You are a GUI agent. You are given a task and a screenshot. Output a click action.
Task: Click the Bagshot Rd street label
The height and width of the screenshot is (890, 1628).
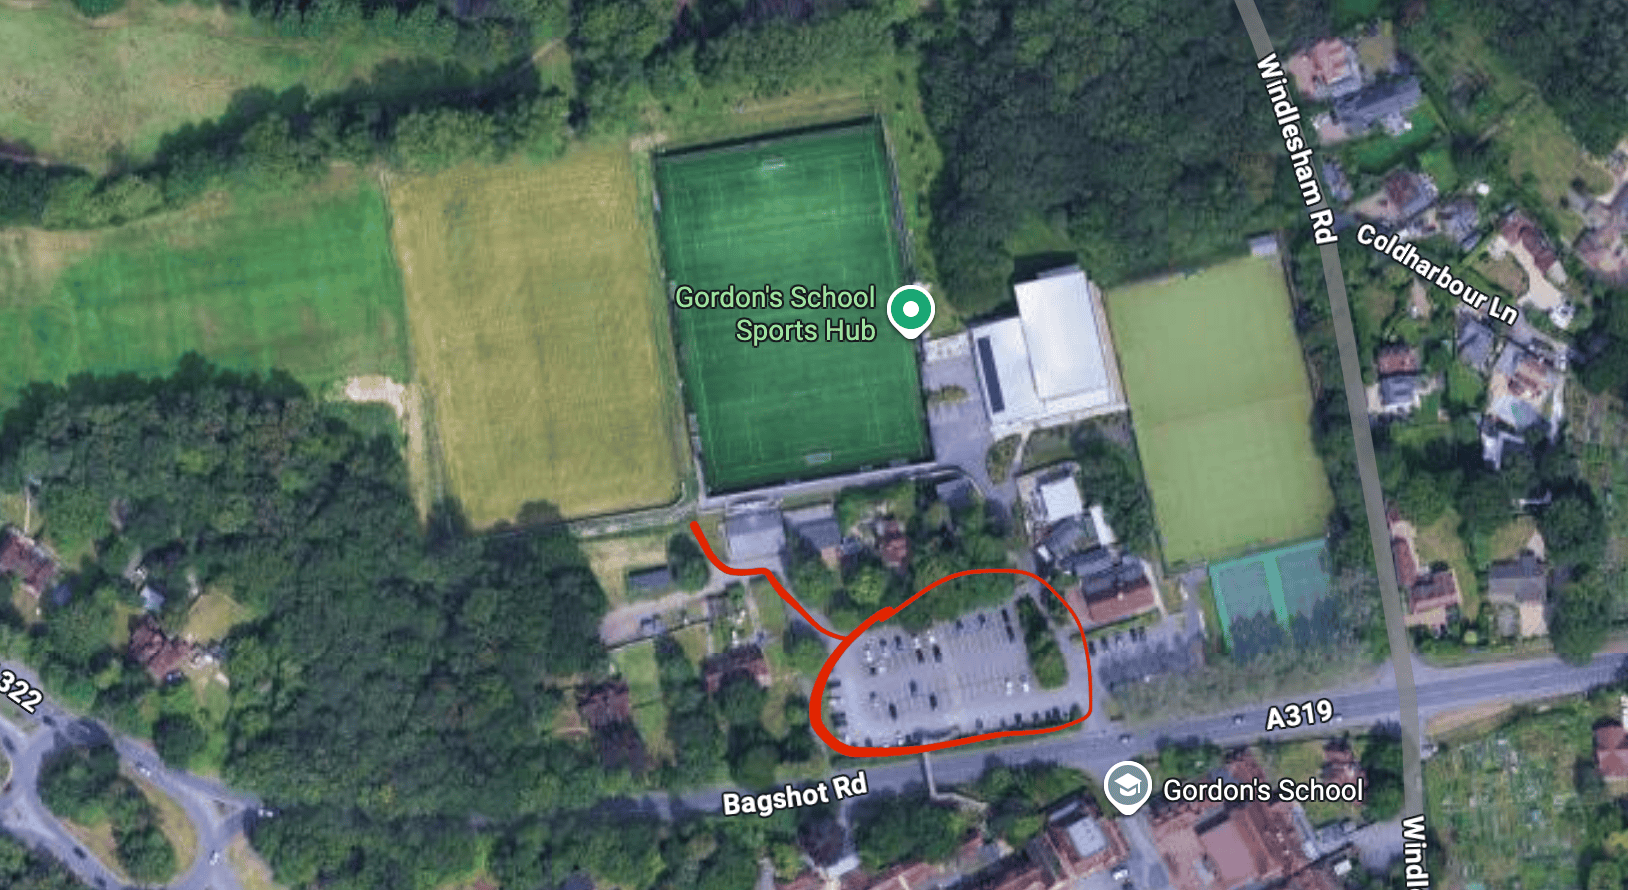point(794,795)
